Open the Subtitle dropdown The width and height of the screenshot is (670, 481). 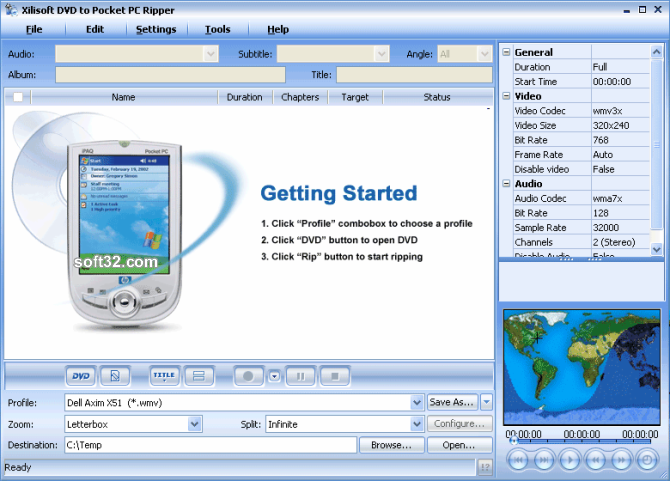(x=382, y=54)
